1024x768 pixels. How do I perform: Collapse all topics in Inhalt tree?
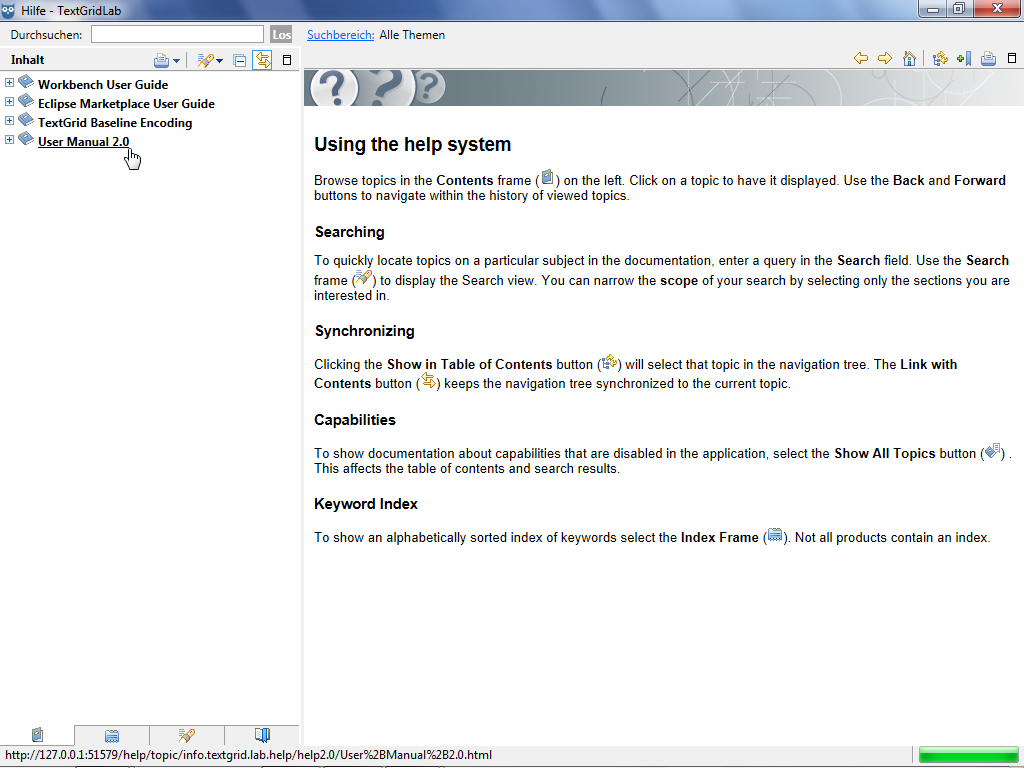(x=240, y=61)
